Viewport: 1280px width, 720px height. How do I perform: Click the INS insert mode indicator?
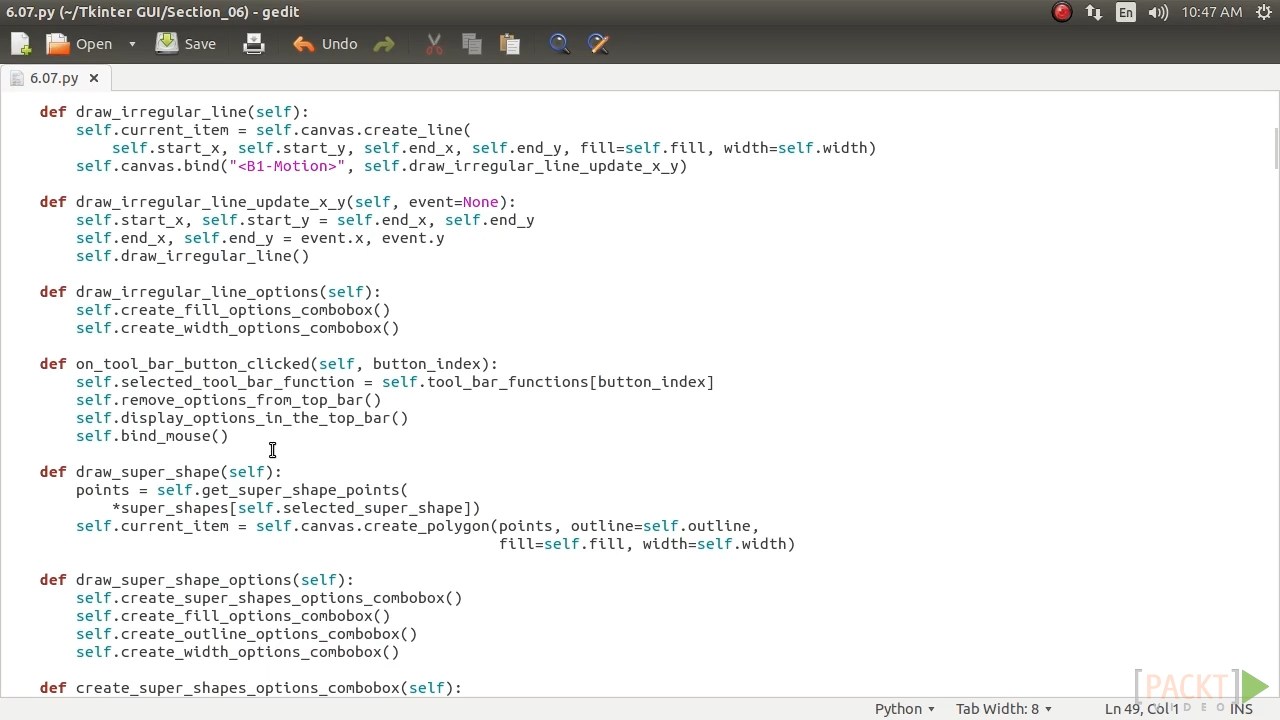click(1241, 708)
